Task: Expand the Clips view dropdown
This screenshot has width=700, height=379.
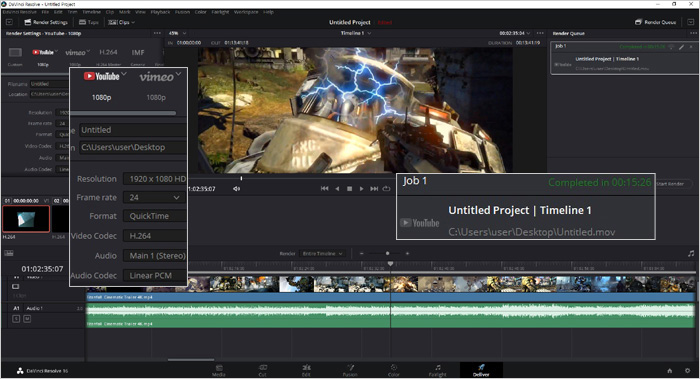Action: (x=121, y=22)
